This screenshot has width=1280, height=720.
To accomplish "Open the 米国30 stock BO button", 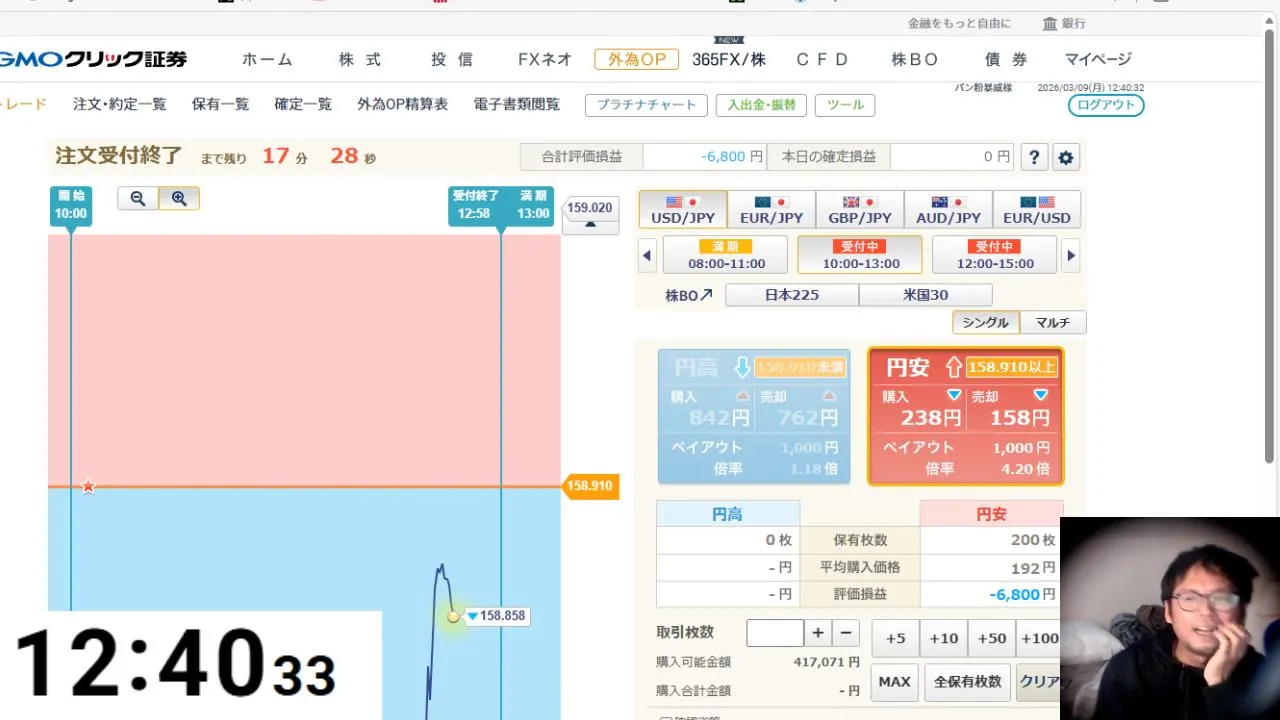I will (x=926, y=295).
